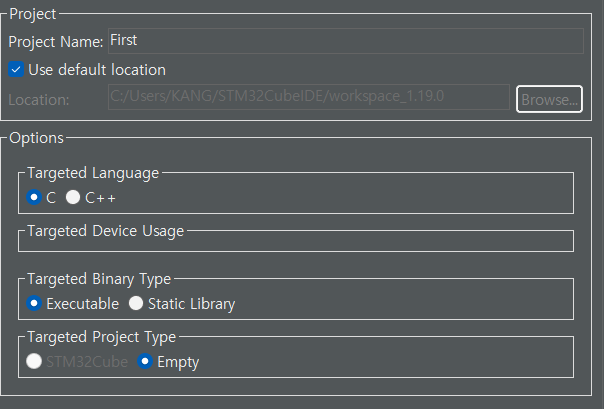Click inside the empty Targeted Device Usage box

tap(296, 245)
